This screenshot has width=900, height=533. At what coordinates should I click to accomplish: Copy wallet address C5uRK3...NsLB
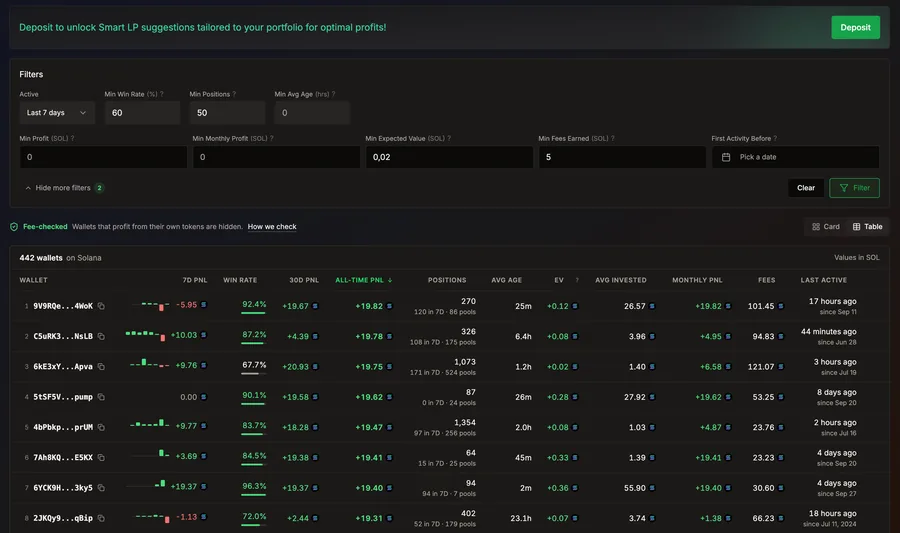[x=101, y=336]
